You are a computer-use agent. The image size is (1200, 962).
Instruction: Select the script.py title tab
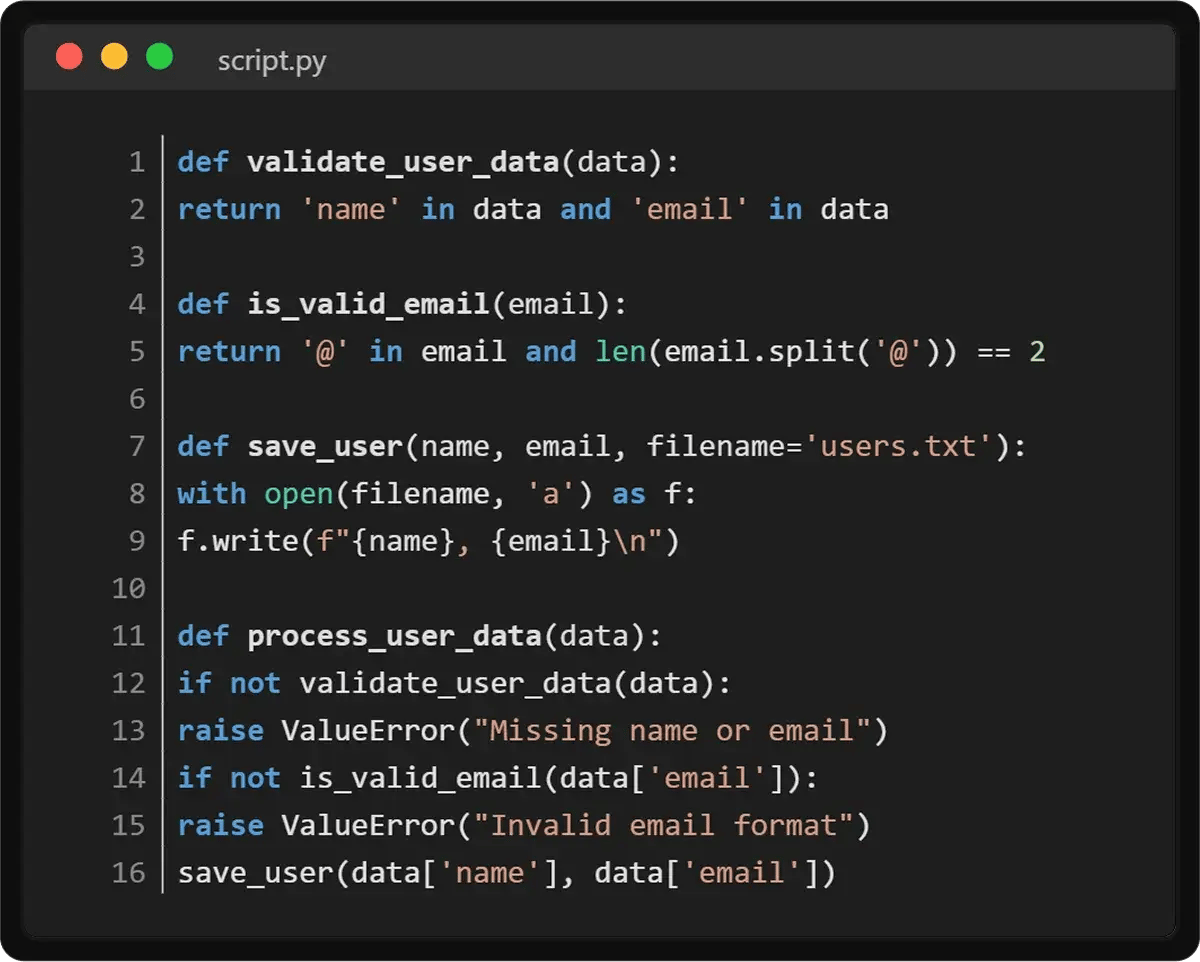coord(272,61)
